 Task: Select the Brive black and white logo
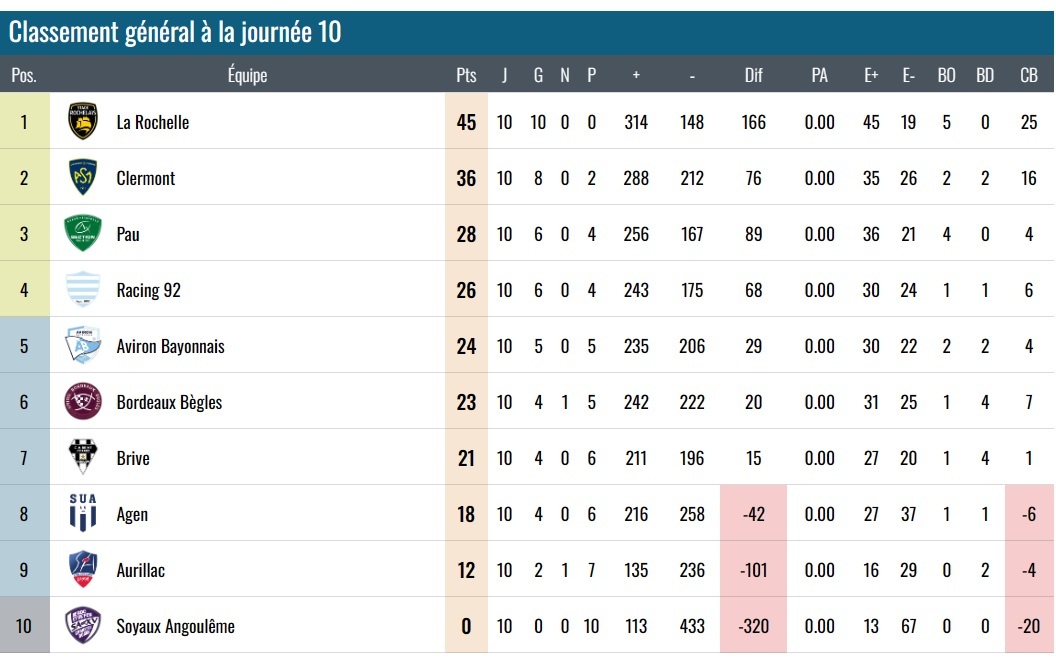click(83, 458)
